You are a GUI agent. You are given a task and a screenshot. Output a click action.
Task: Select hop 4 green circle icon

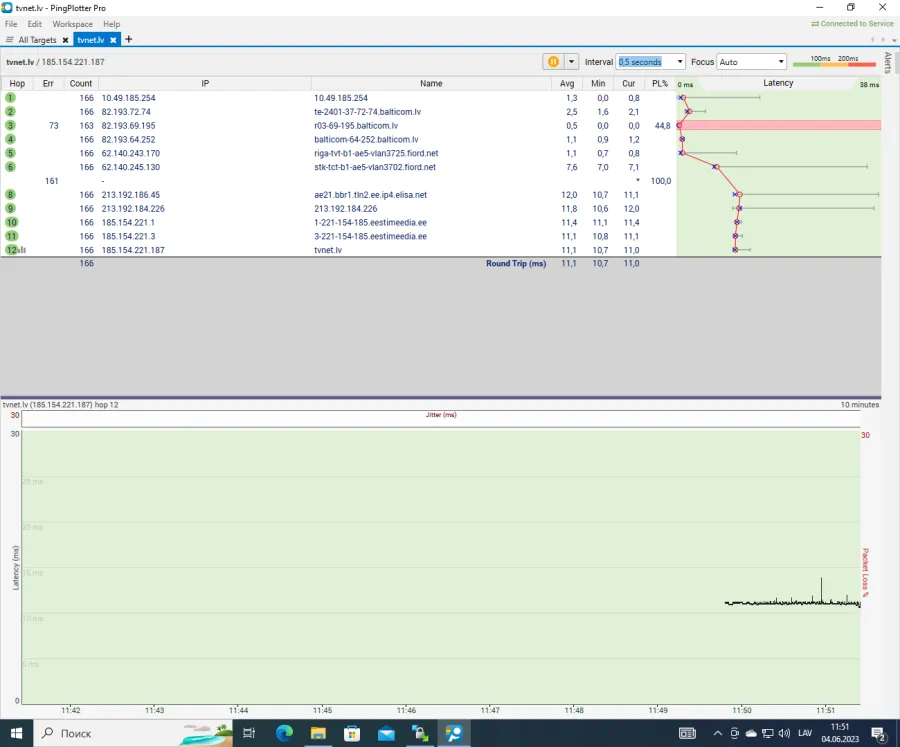click(10, 139)
